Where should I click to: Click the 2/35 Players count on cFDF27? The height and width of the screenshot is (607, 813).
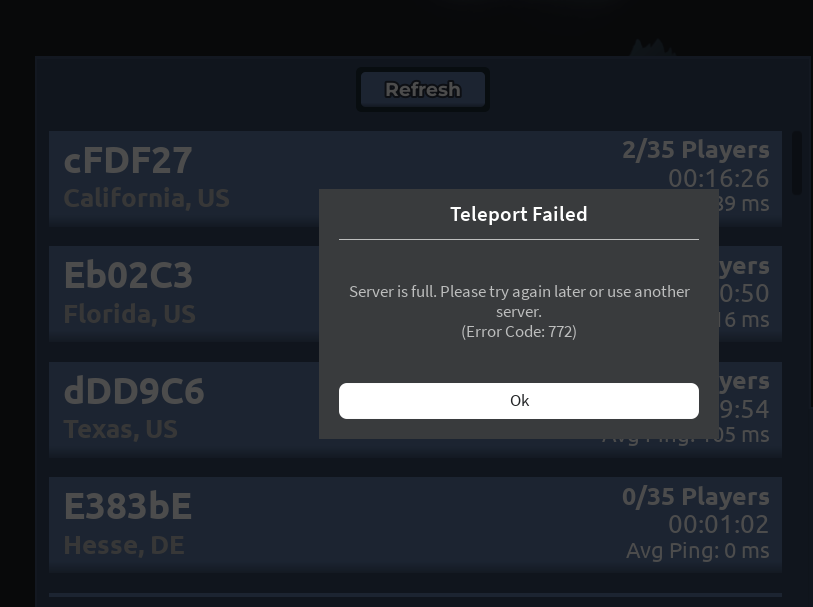pos(696,149)
